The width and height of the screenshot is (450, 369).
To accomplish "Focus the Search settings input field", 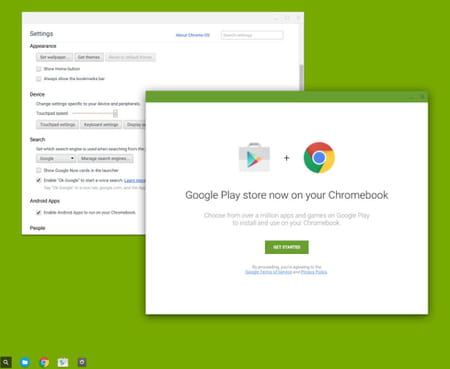I will pos(252,35).
